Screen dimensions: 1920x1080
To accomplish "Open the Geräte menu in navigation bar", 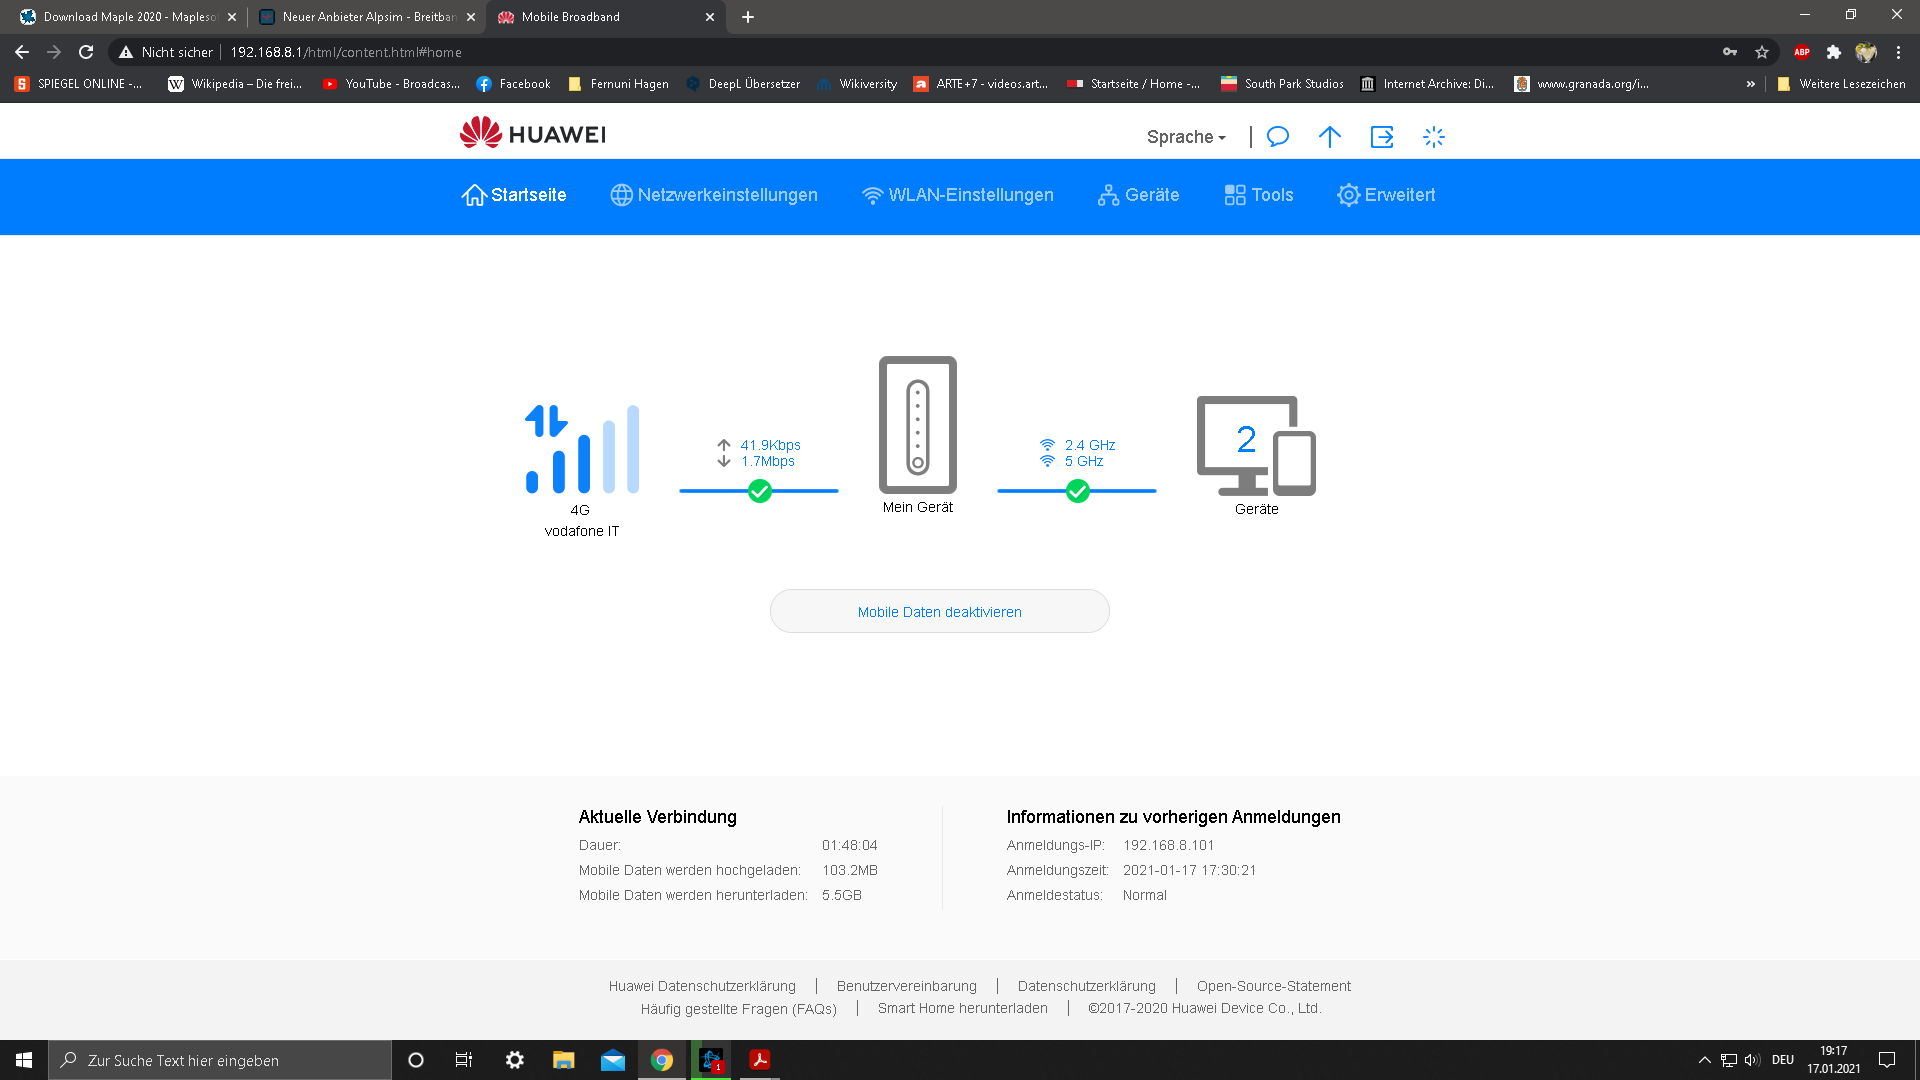I will [x=1138, y=195].
